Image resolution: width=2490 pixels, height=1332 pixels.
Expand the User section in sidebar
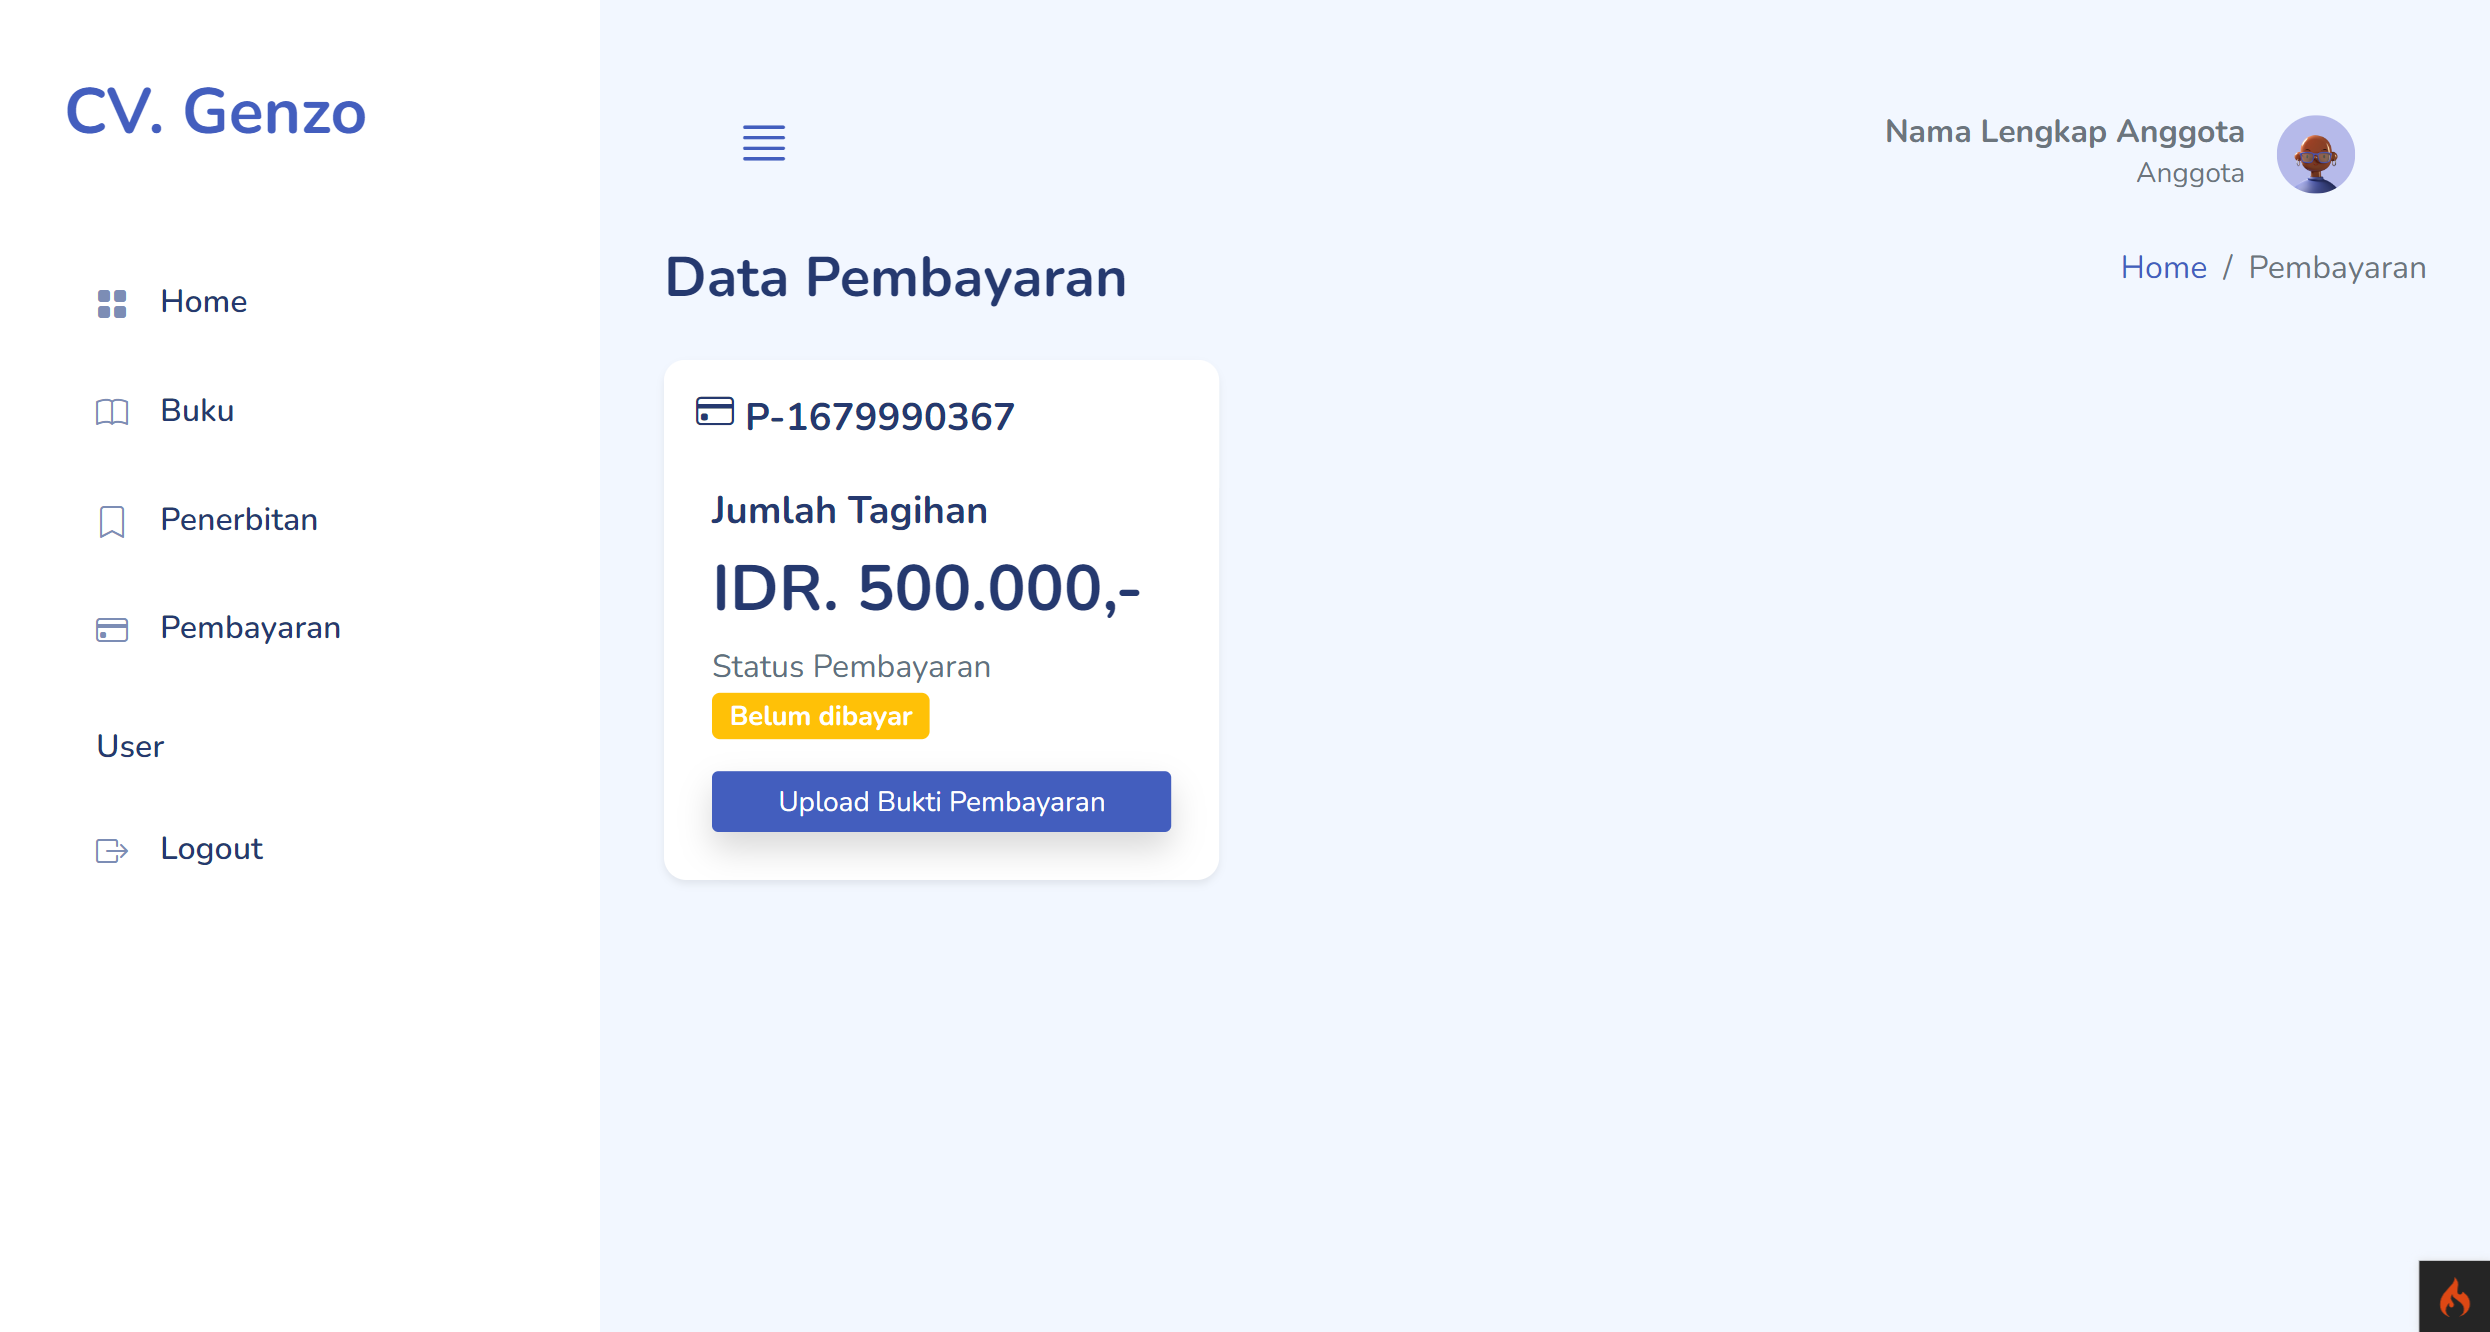(x=129, y=746)
